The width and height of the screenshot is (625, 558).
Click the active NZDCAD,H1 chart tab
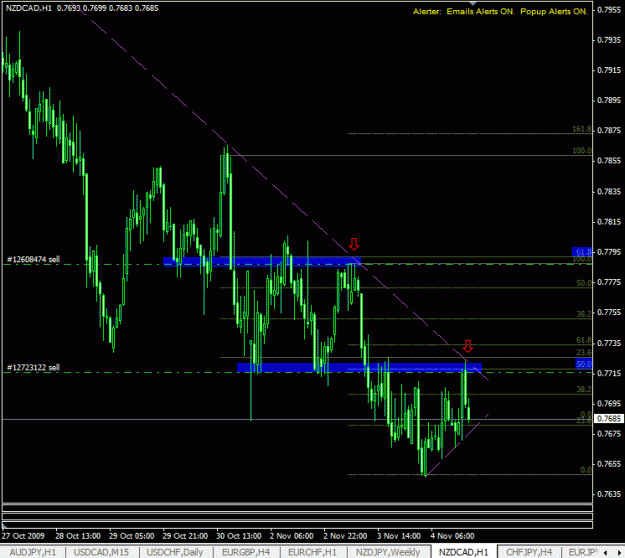coord(464,552)
